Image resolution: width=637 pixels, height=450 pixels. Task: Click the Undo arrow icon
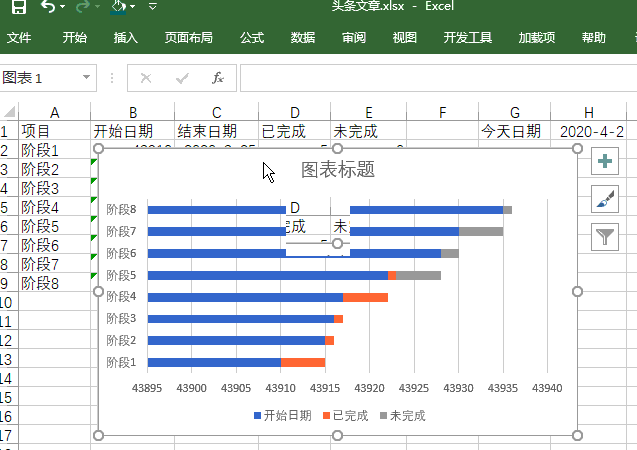(x=48, y=6)
